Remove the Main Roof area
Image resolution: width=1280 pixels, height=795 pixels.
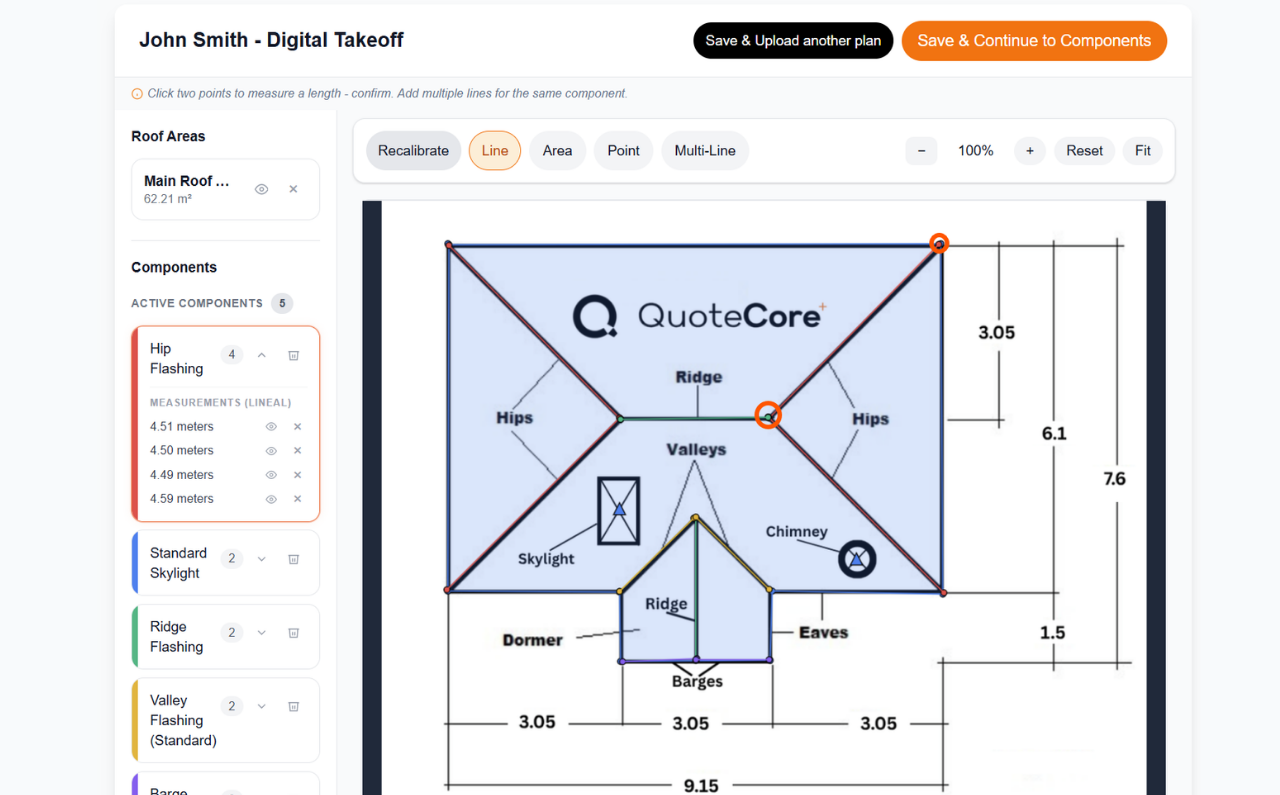point(293,189)
